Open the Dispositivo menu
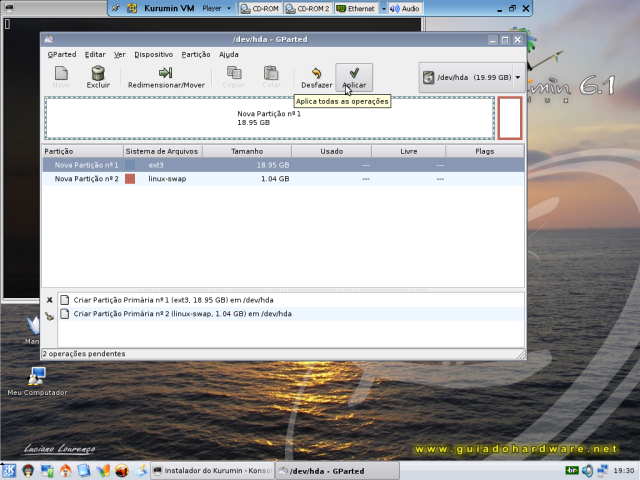The width and height of the screenshot is (640, 480). coord(153,54)
